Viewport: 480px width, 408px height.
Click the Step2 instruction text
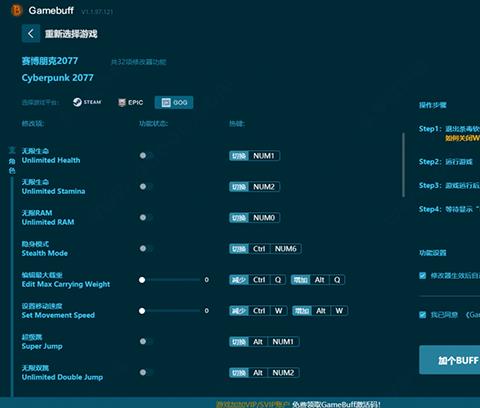tap(446, 162)
